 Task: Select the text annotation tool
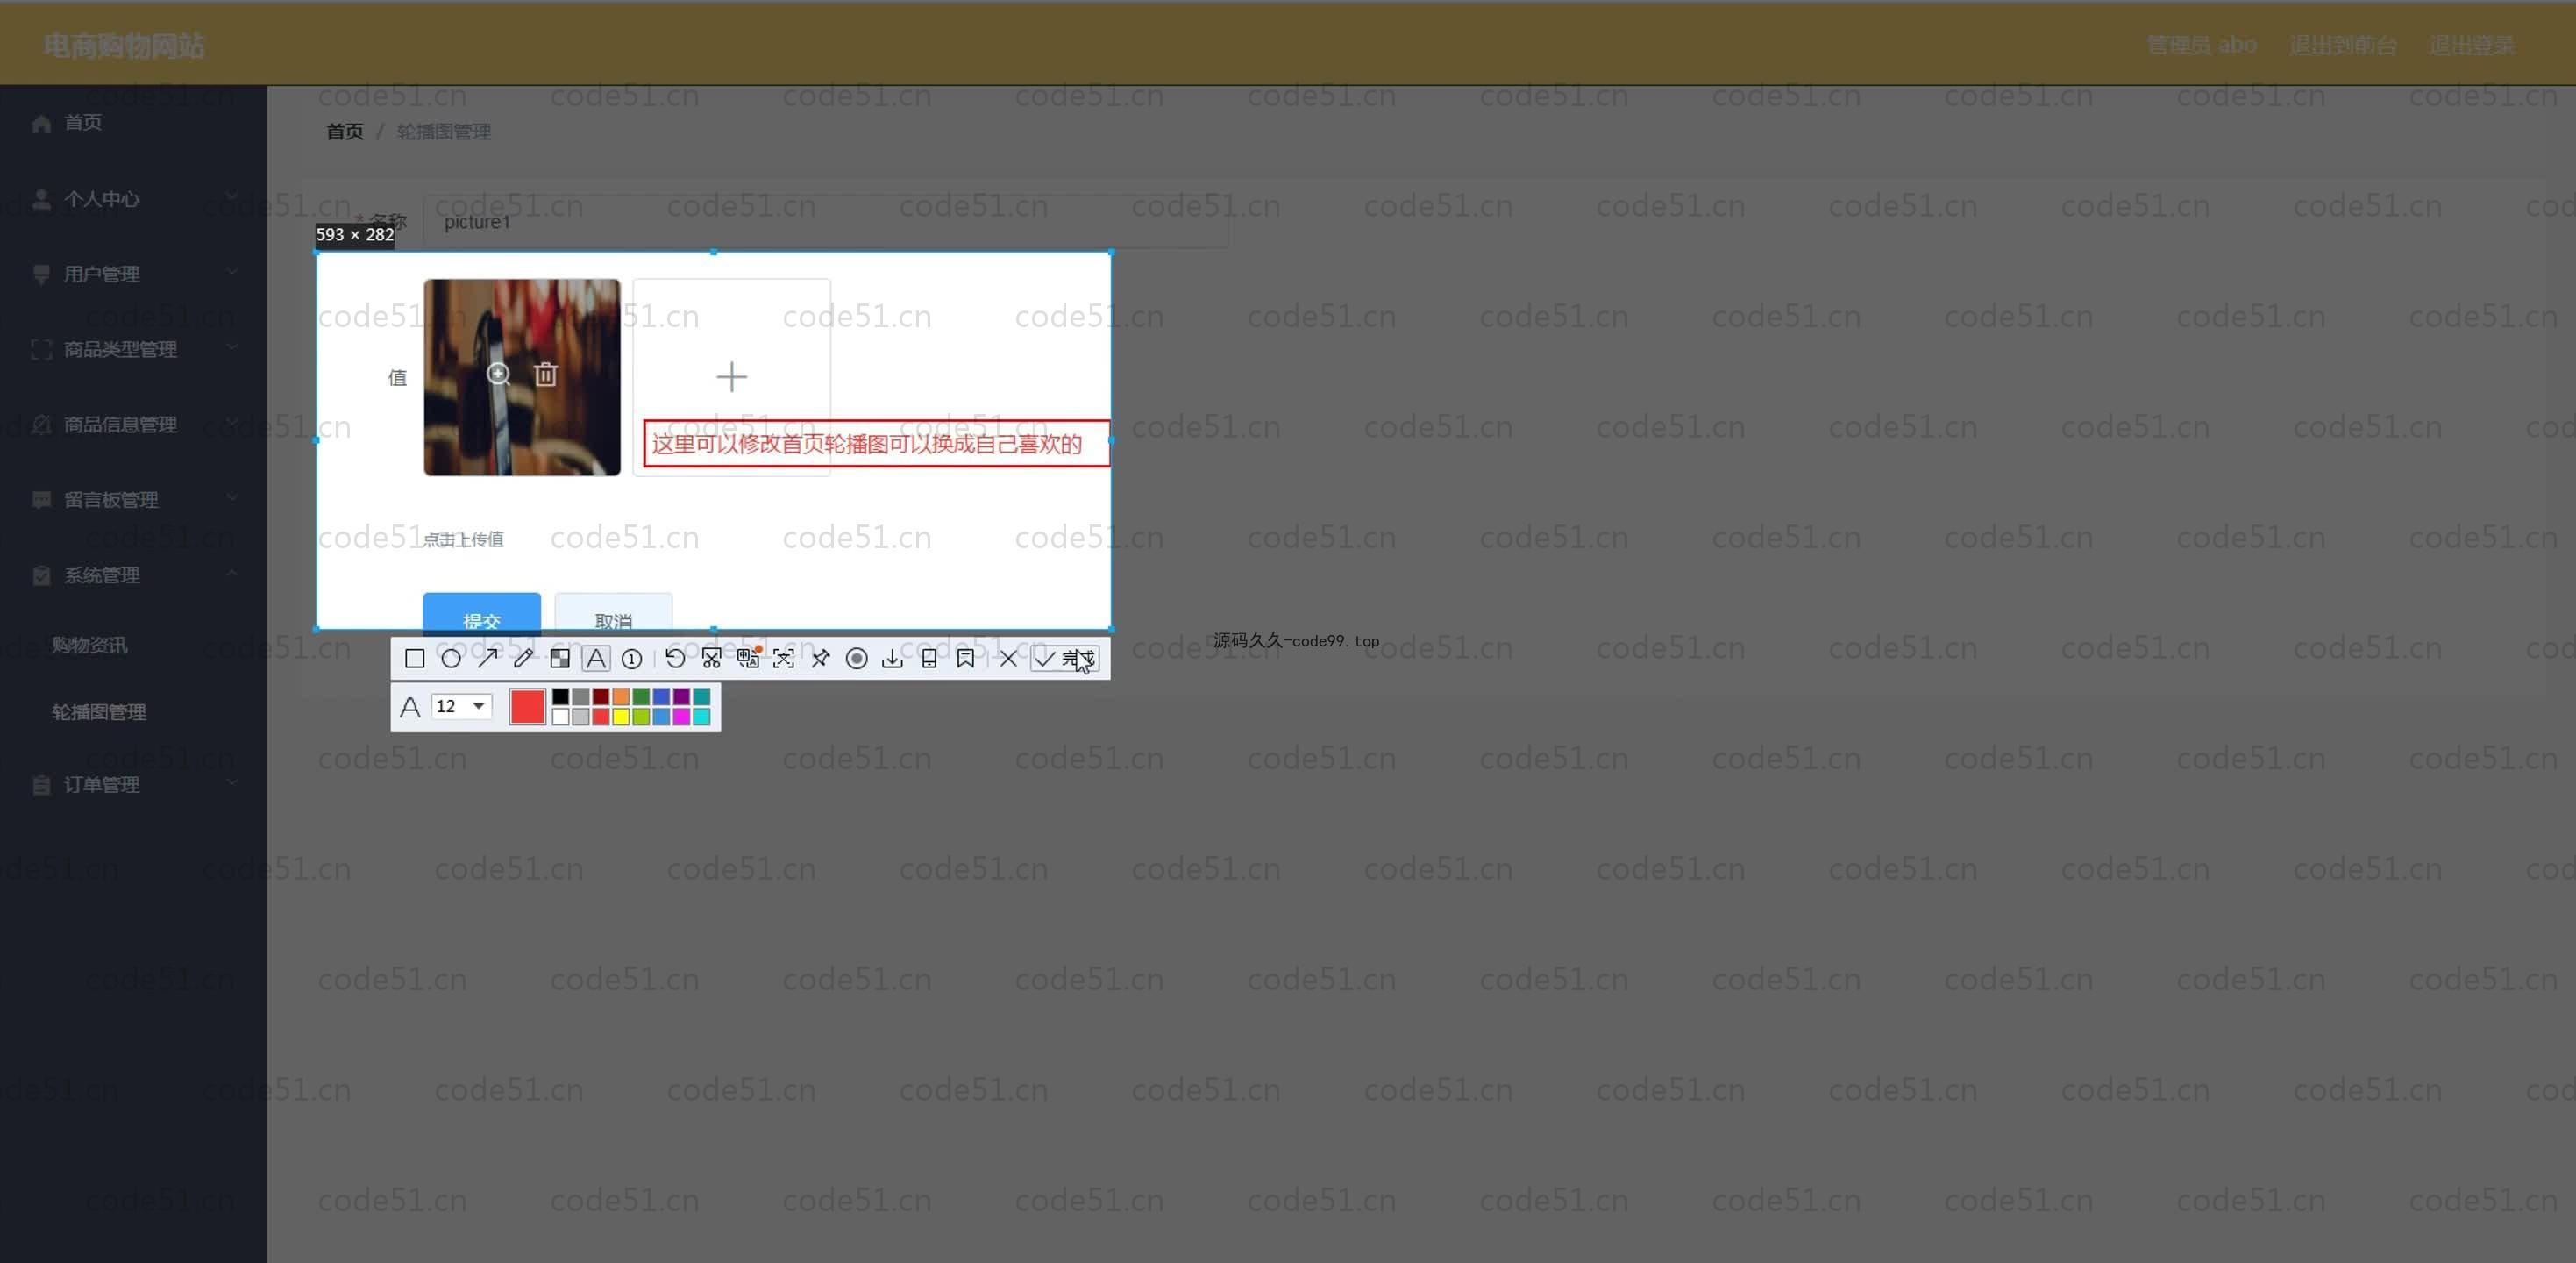coord(596,658)
